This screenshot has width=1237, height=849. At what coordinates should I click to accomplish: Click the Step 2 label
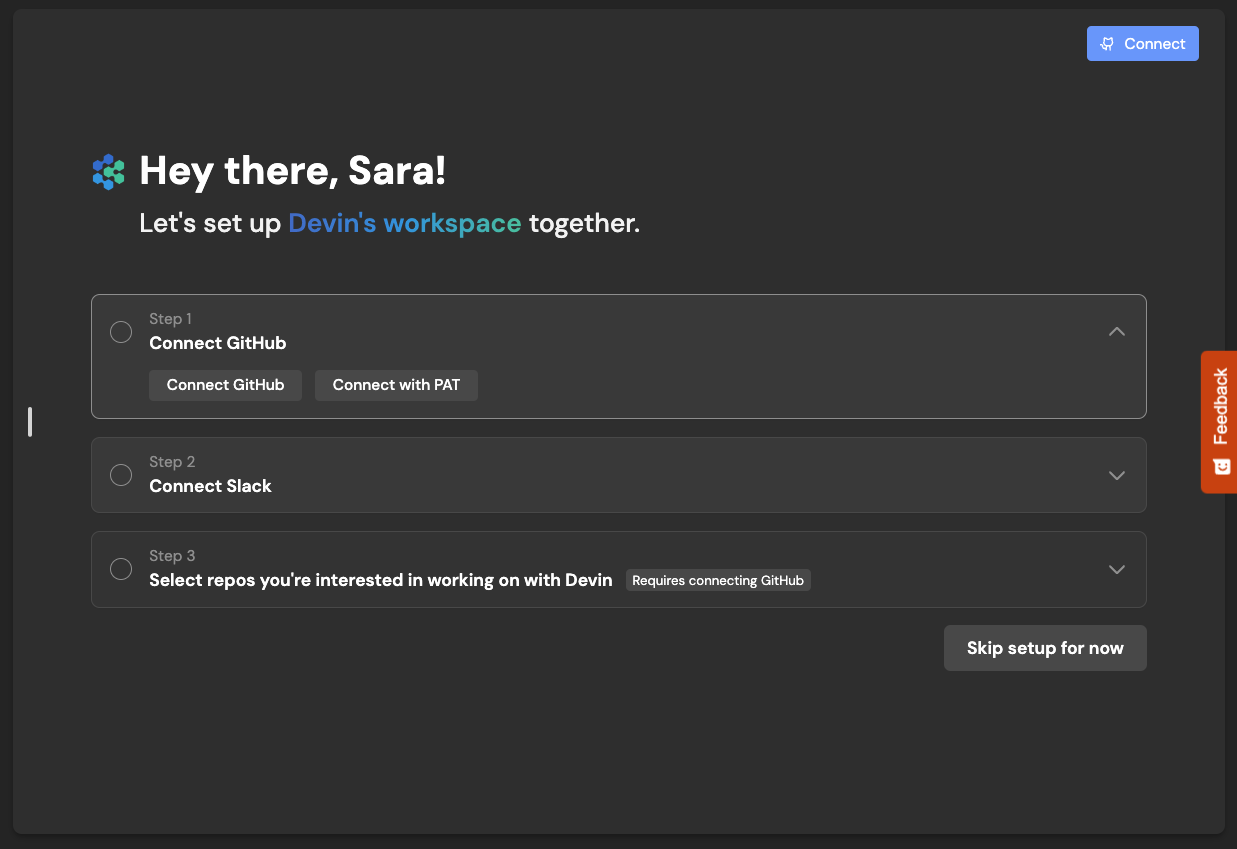tap(172, 462)
